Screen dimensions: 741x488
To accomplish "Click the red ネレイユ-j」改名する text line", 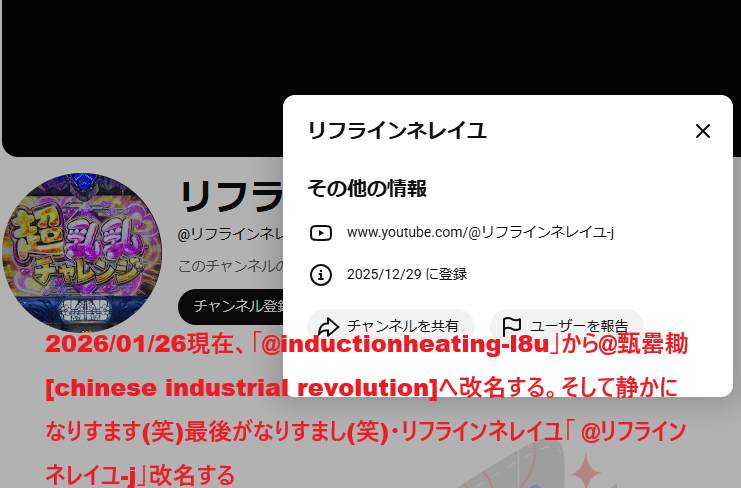I will 140,475.
